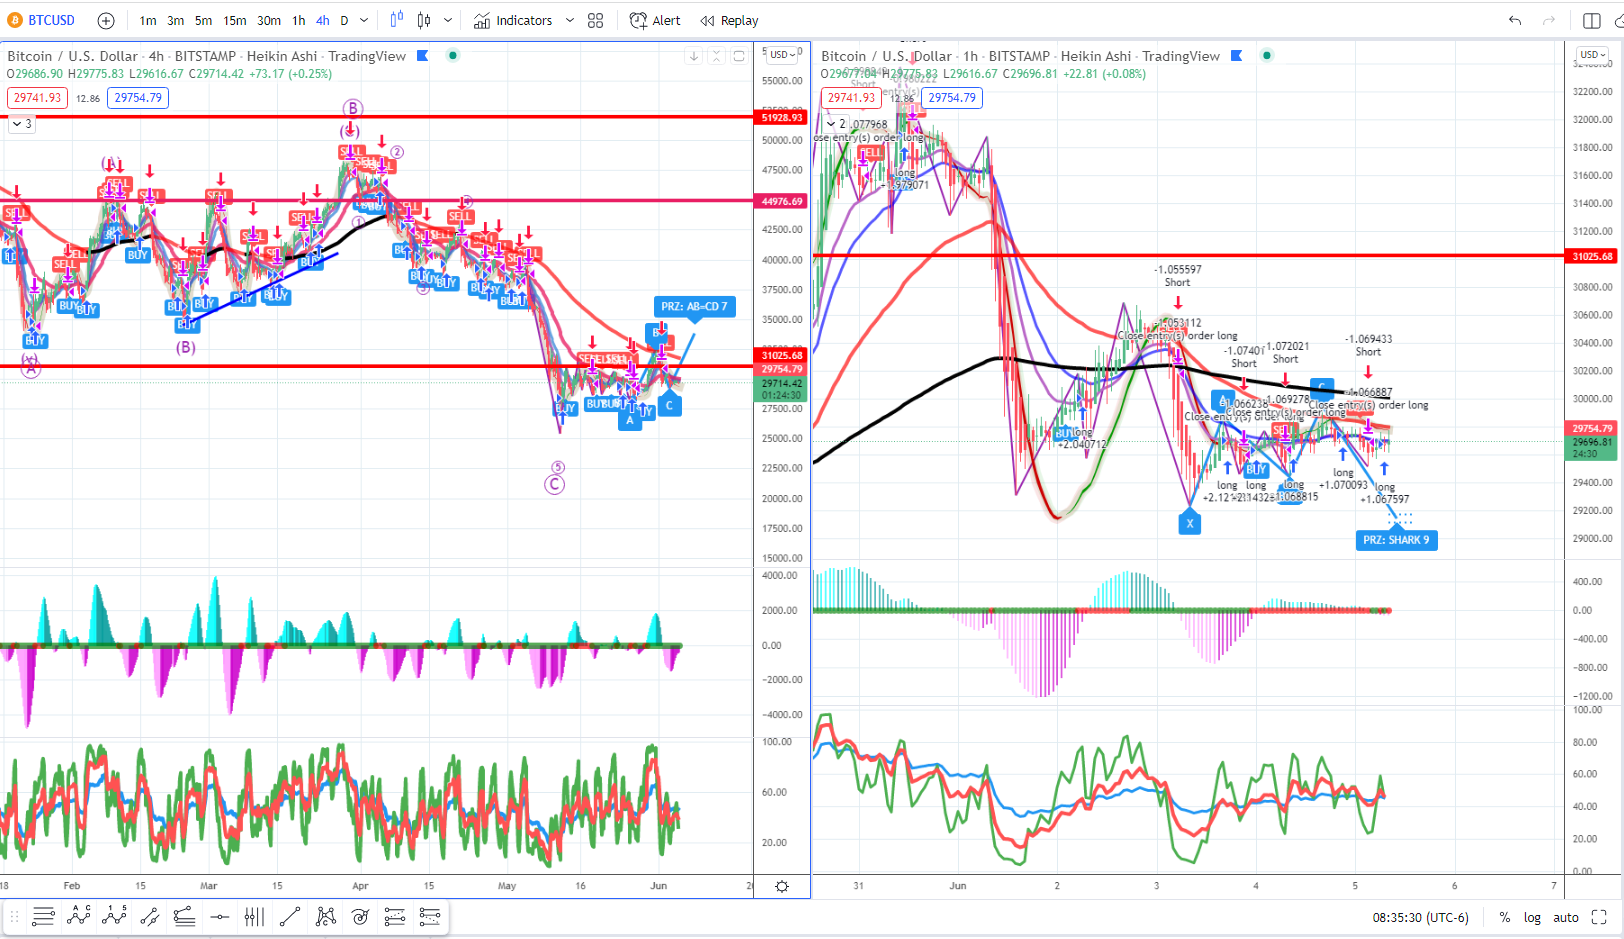Open left chart settings gear
This screenshot has width=1624, height=939.
pos(782,886)
